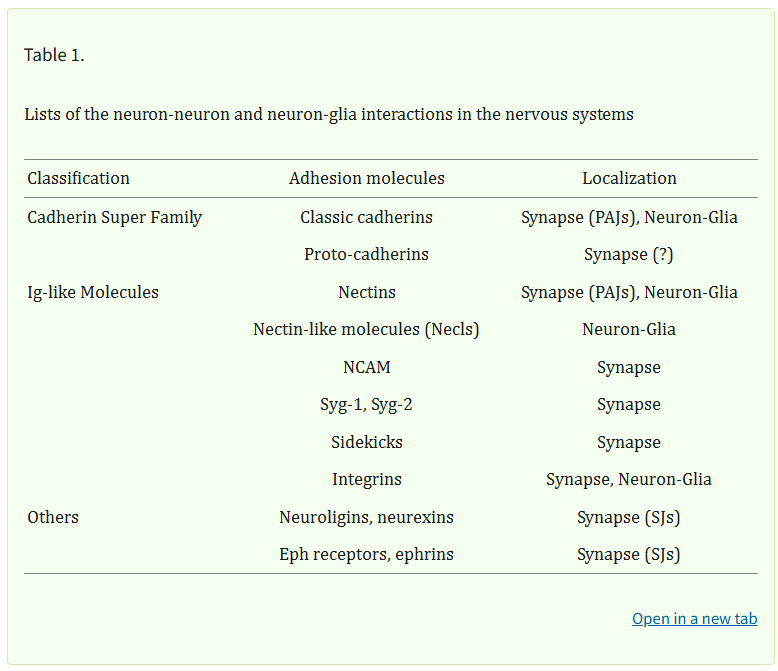Click the Ig-like Molecules cell
This screenshot has width=778, height=671.
pyautogui.click(x=93, y=292)
